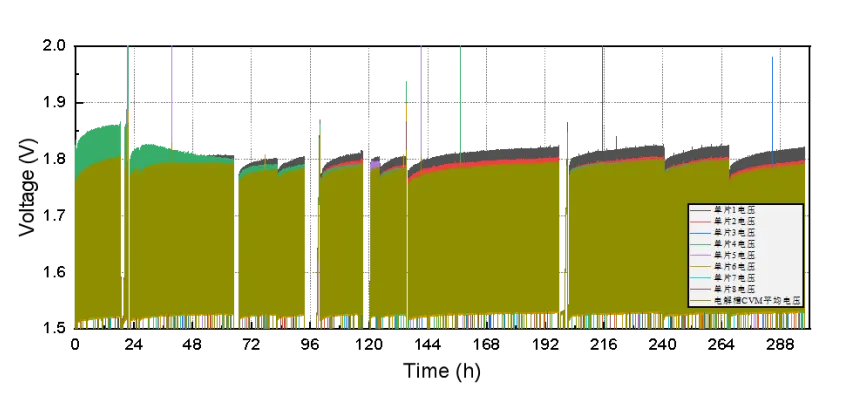
Task: Select legend entry 单片7电压
Action: [723, 278]
